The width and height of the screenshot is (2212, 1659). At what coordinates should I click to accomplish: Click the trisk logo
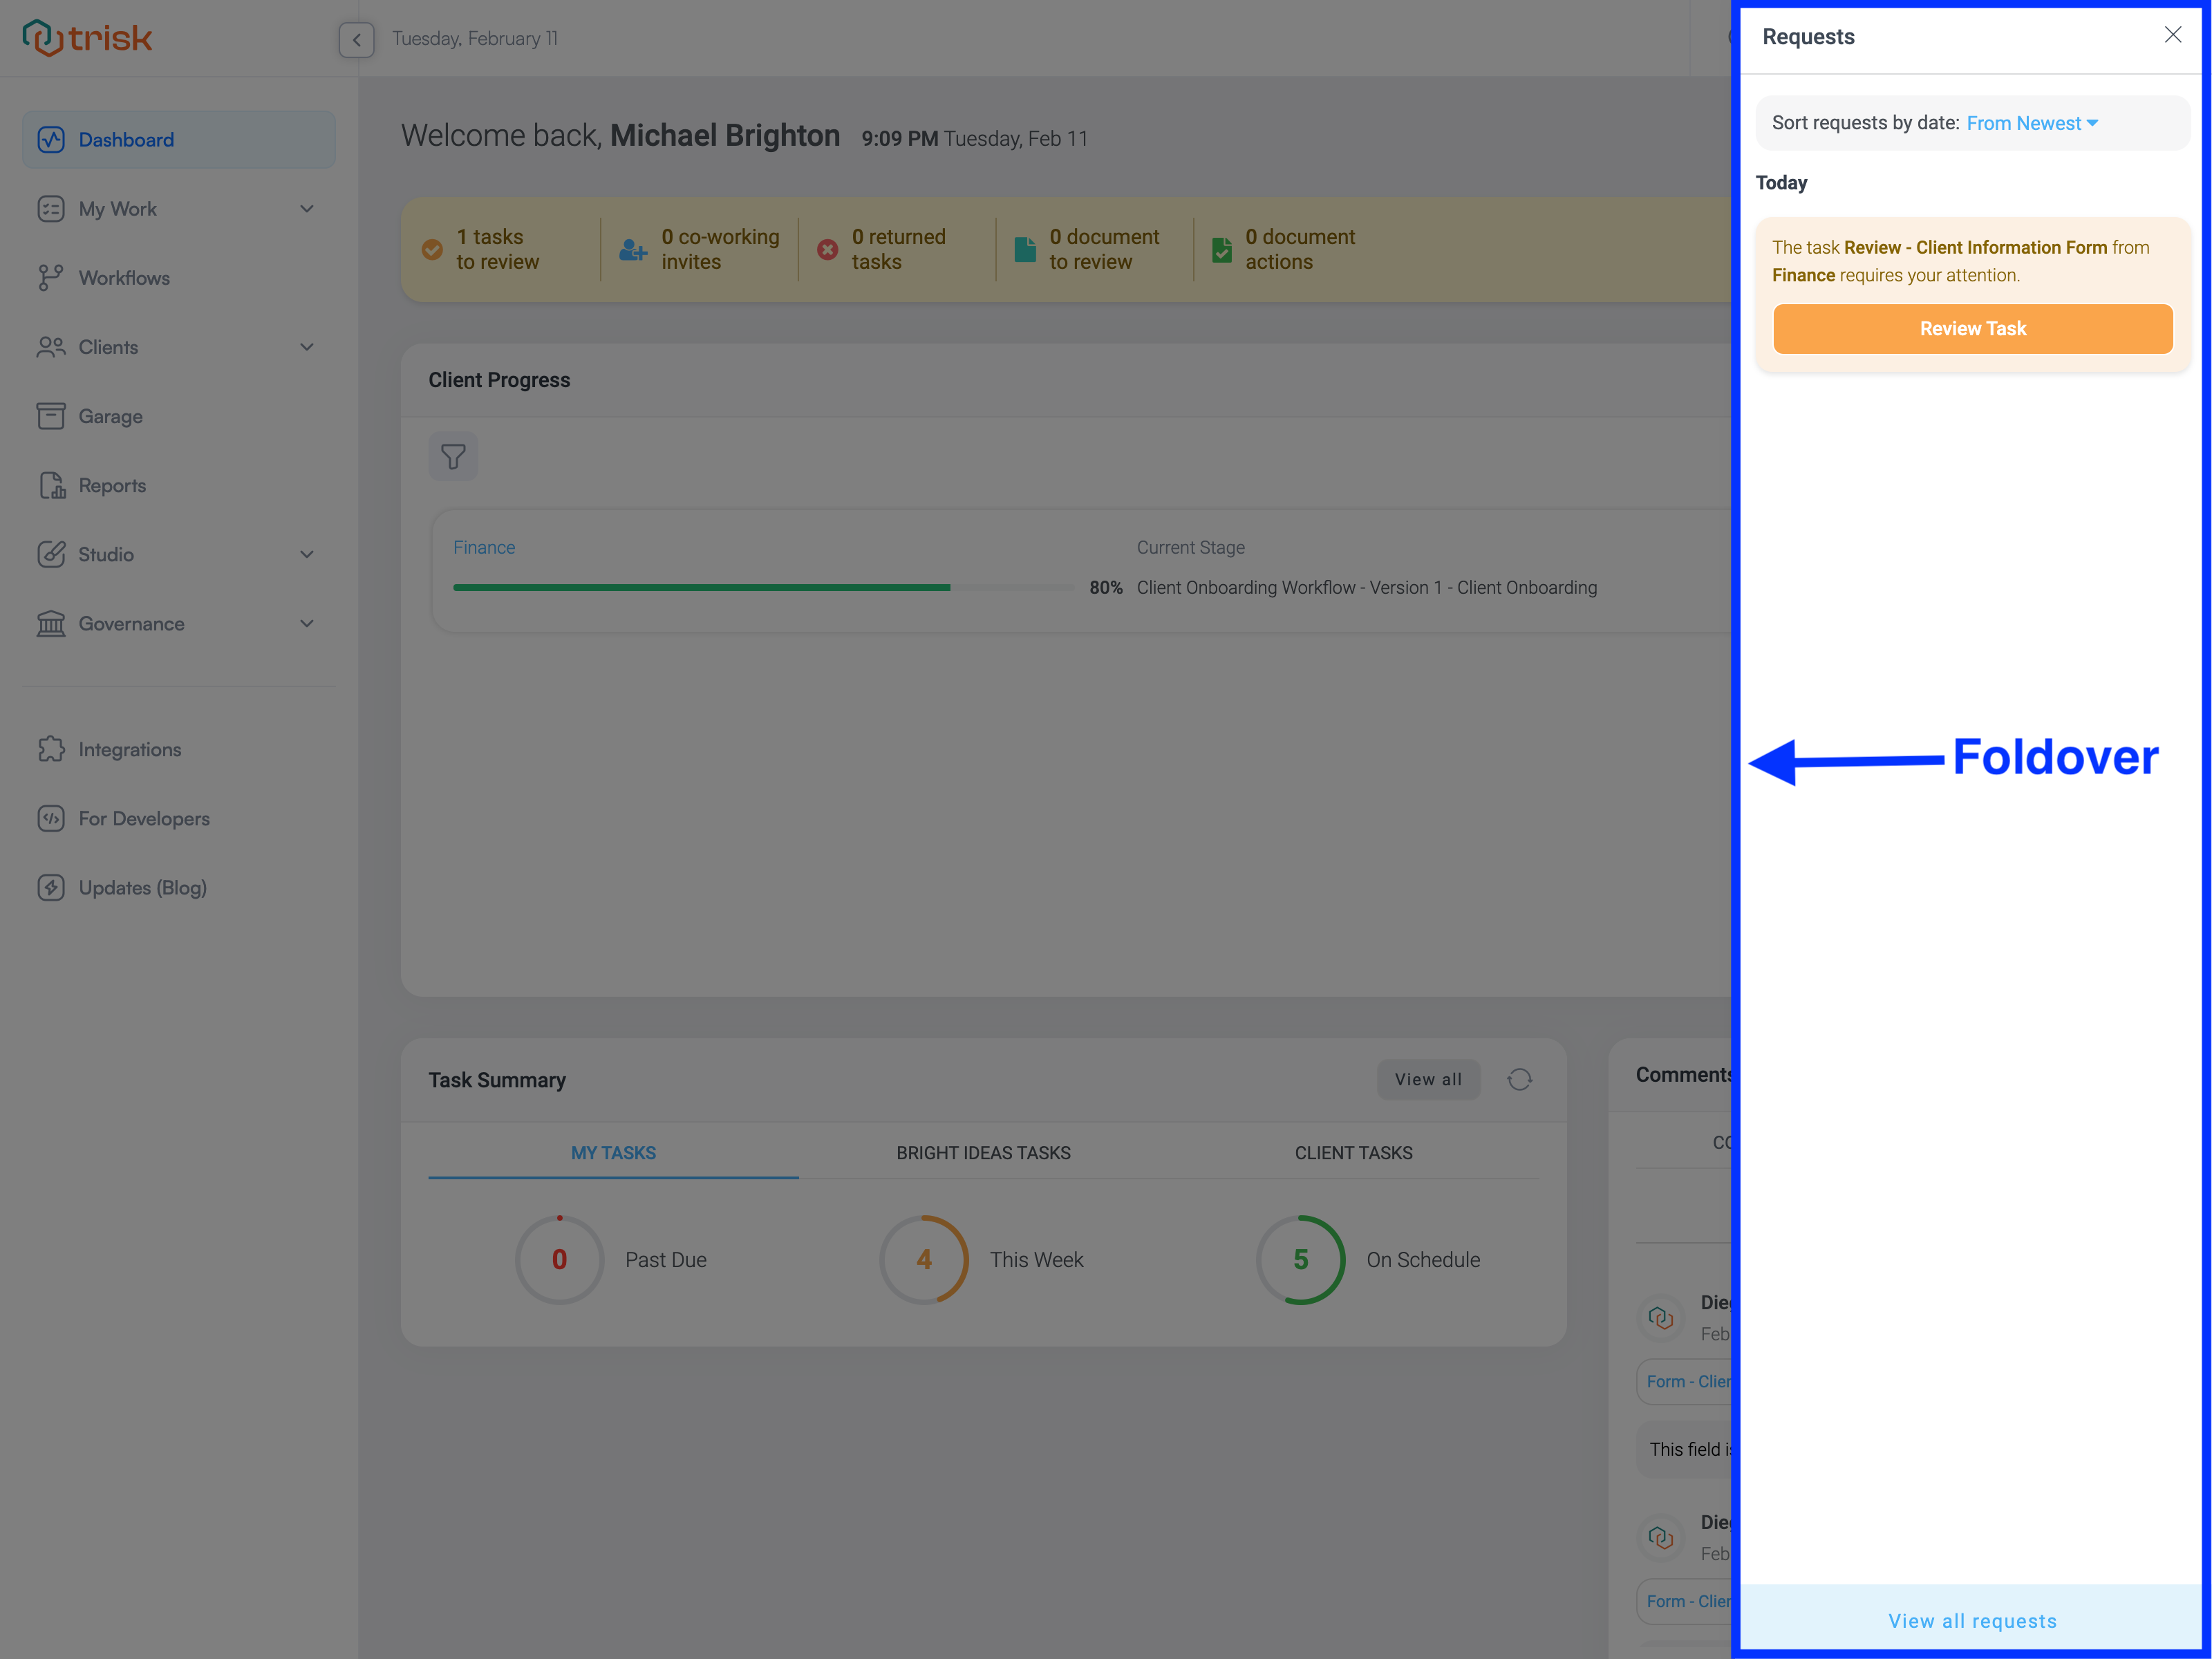pos(87,38)
